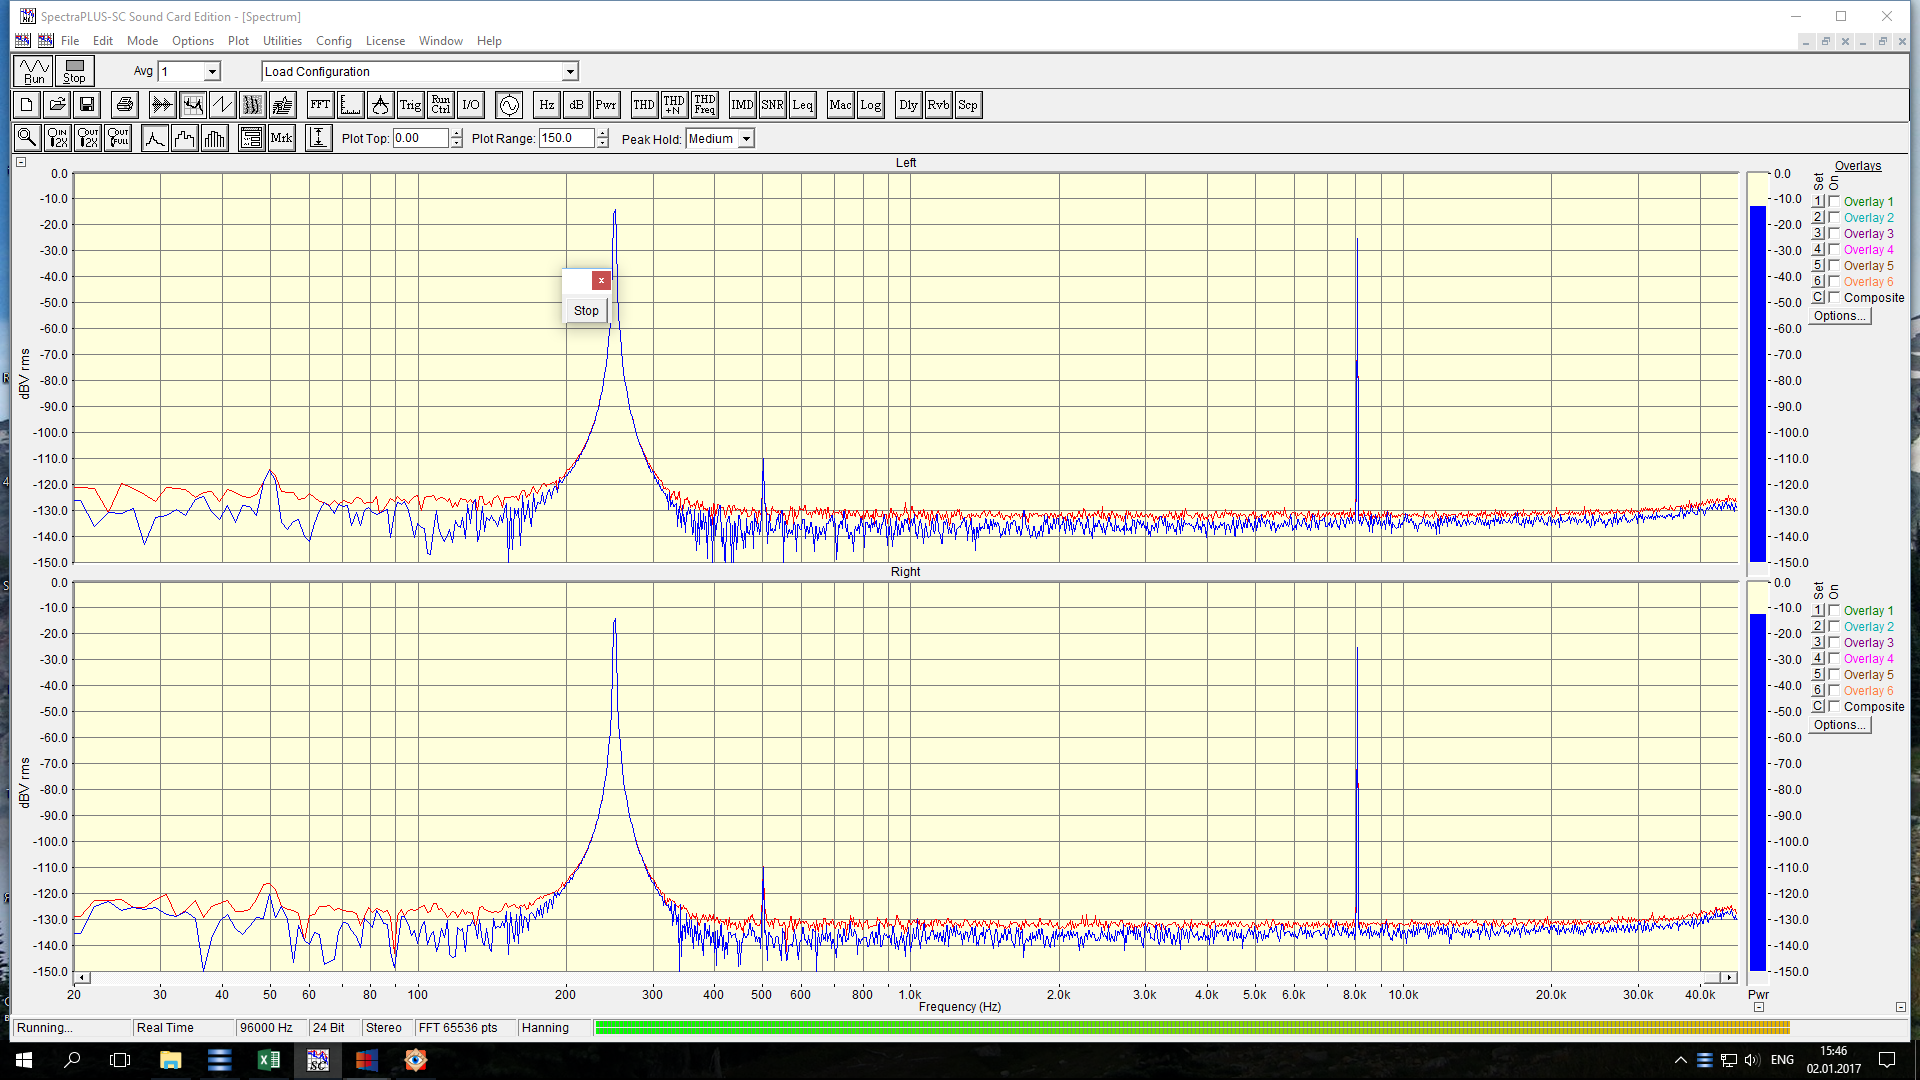Click the print toolbar icon
Image resolution: width=1920 pixels, height=1080 pixels.
(124, 105)
